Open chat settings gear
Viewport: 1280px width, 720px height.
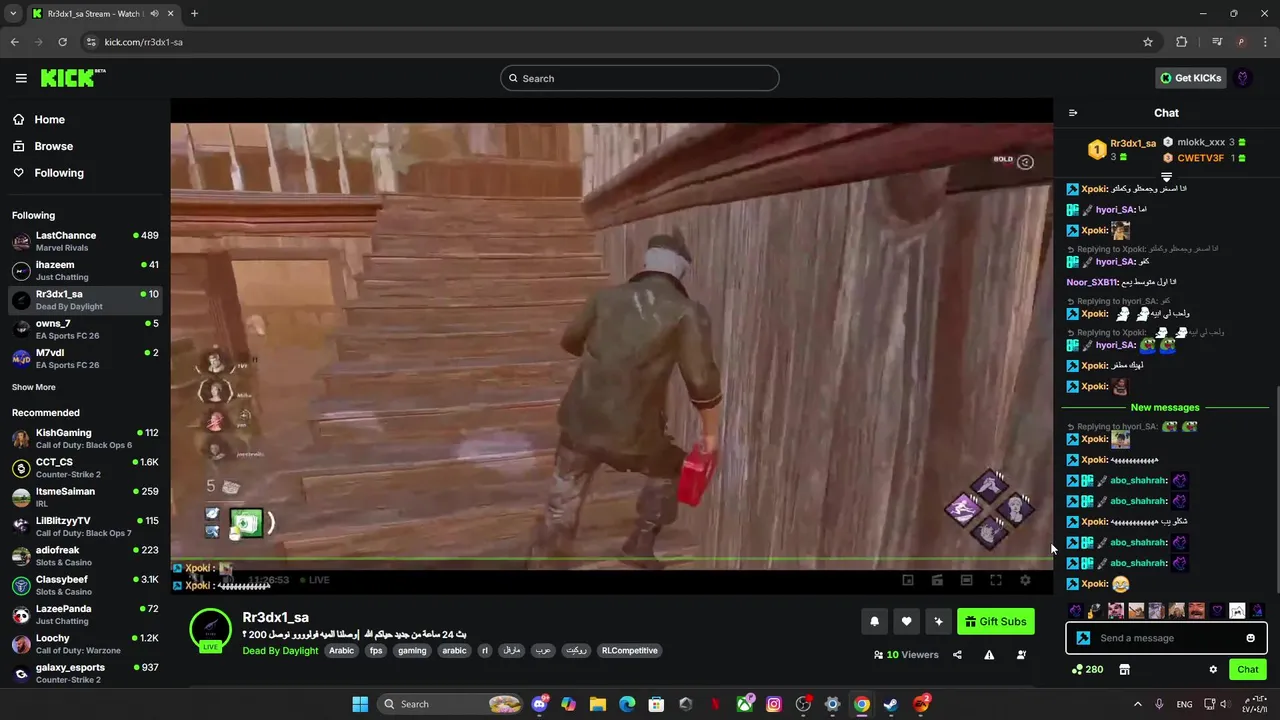pyautogui.click(x=1213, y=670)
